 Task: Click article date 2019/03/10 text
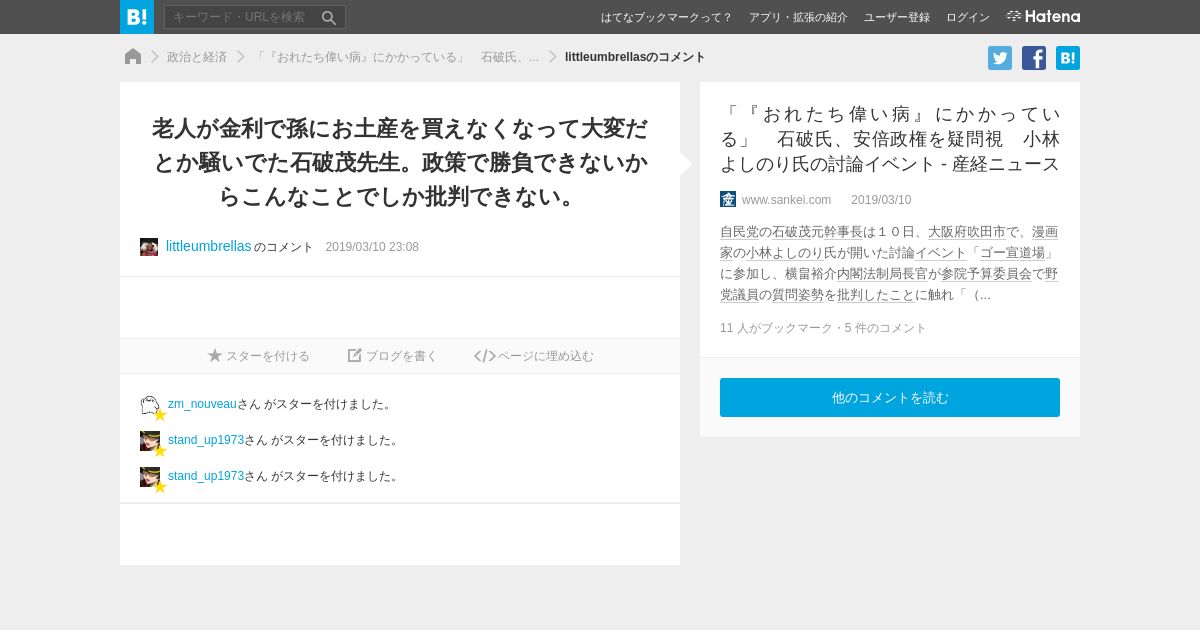click(x=881, y=200)
